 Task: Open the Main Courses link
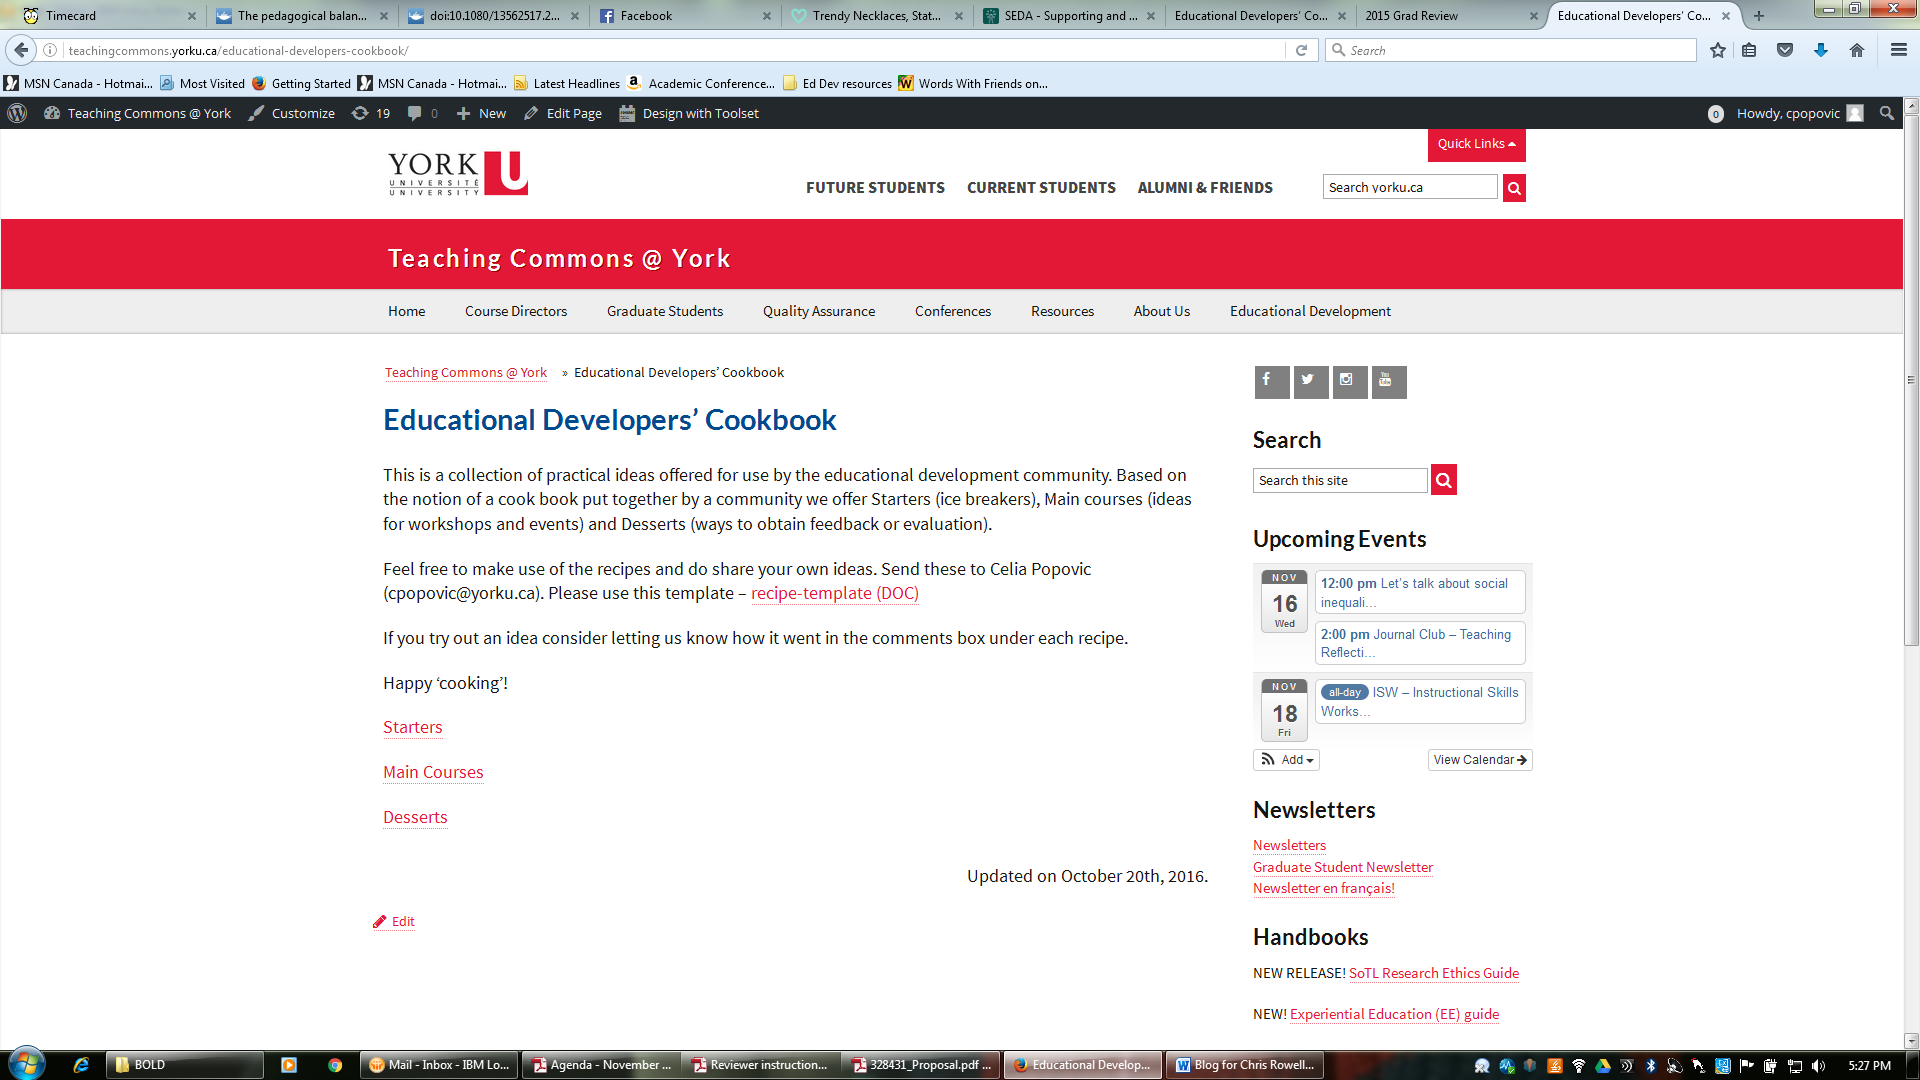(x=433, y=772)
